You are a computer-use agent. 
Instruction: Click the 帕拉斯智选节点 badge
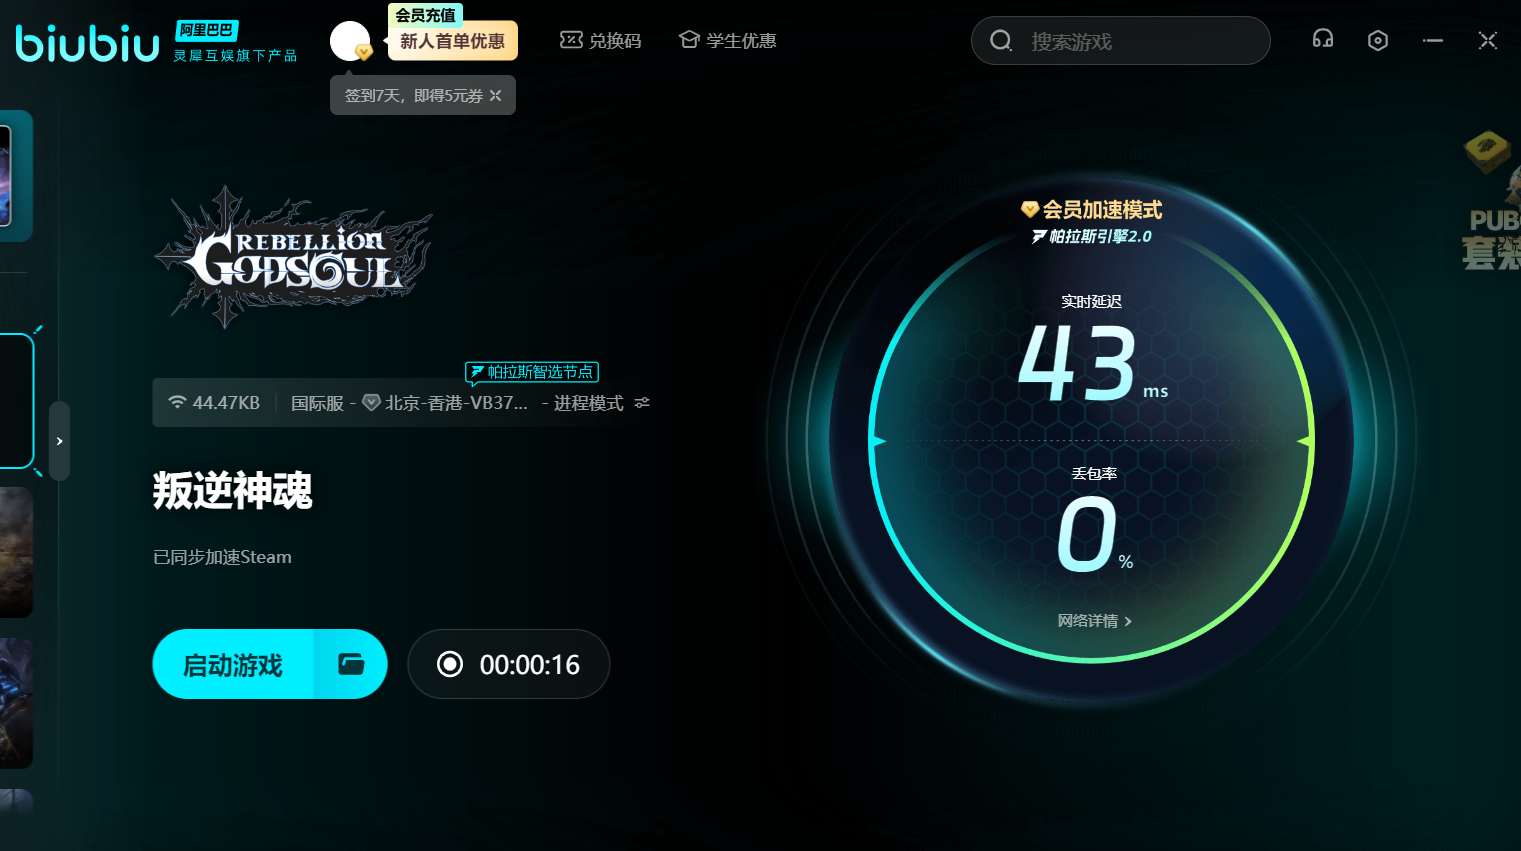tap(532, 372)
